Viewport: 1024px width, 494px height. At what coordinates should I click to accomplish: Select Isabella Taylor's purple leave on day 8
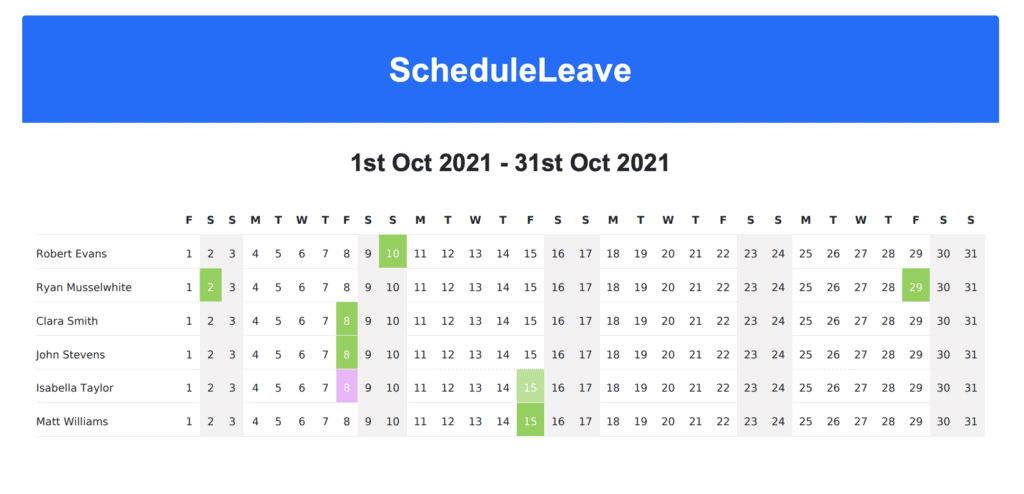tap(347, 388)
